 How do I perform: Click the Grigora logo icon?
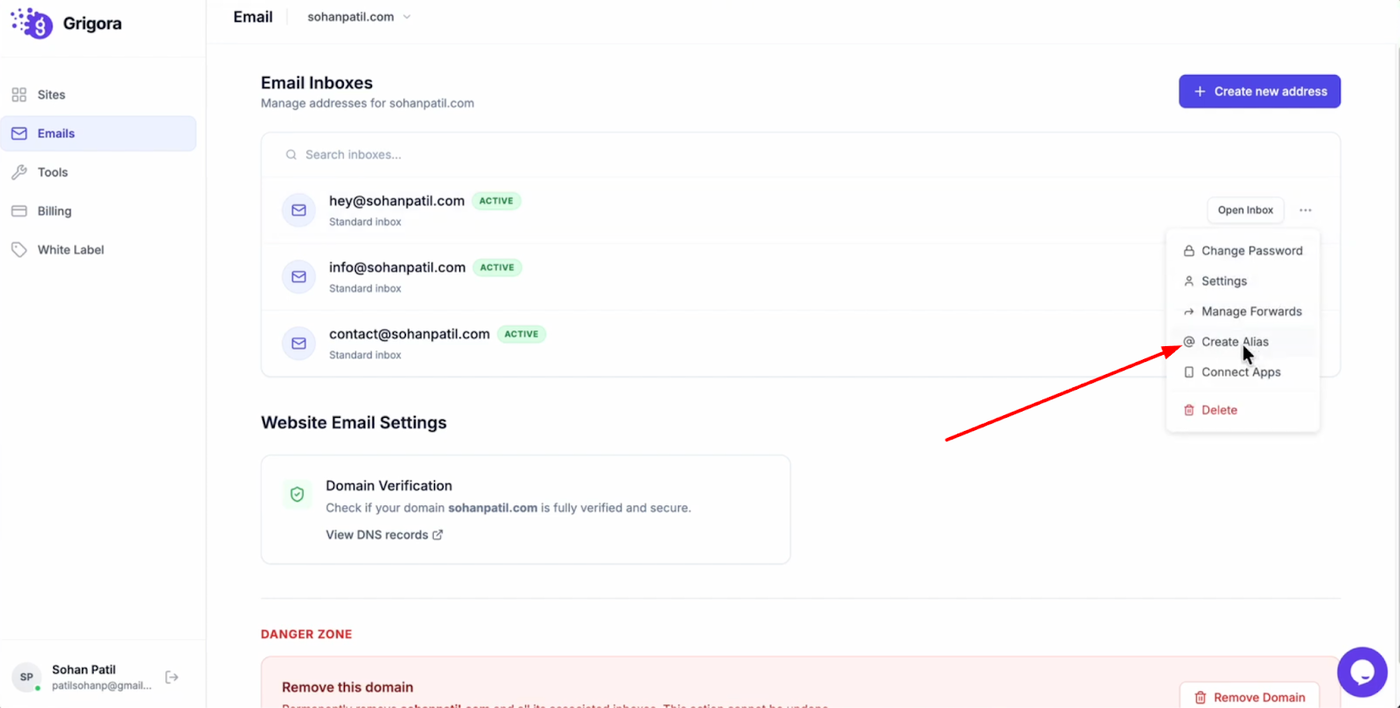click(x=31, y=23)
